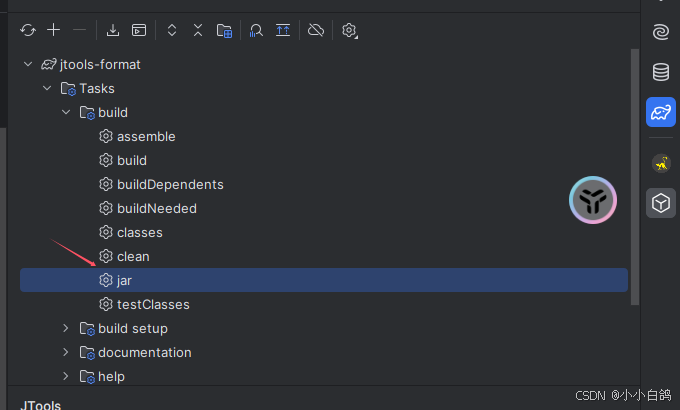Collapse the Tasks folder chevron
The width and height of the screenshot is (680, 410).
pos(47,89)
